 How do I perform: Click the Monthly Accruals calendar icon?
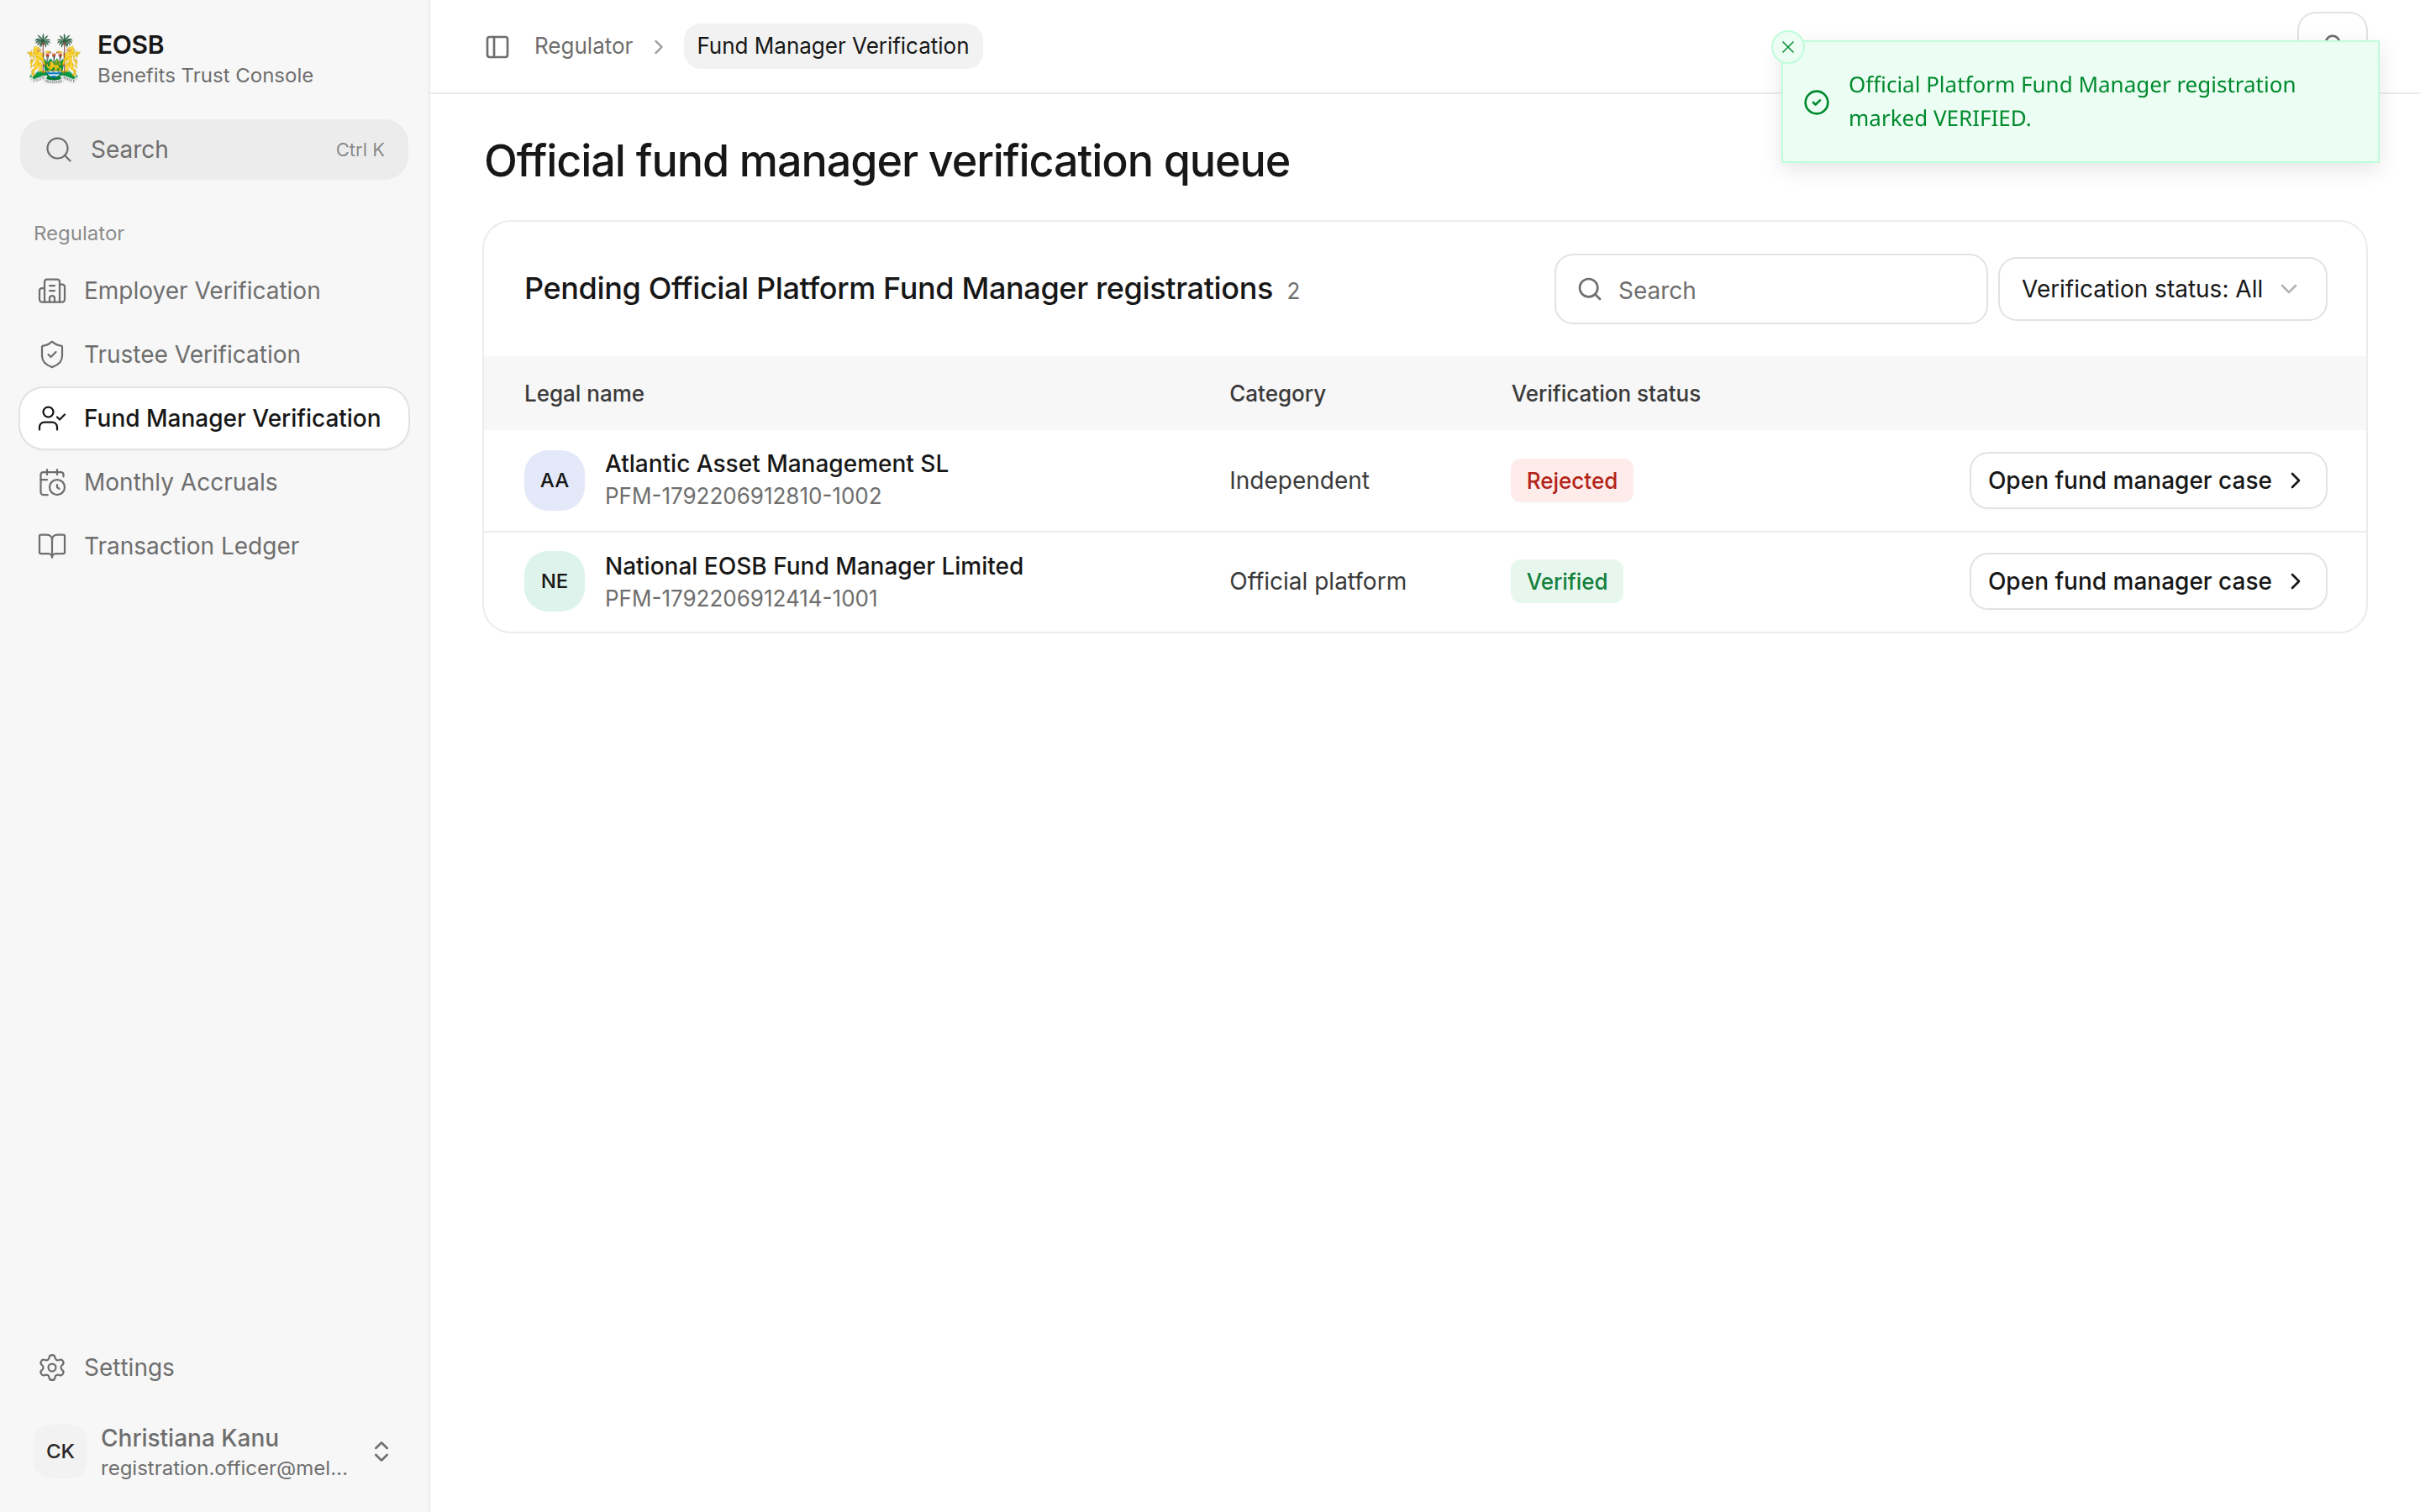52,483
